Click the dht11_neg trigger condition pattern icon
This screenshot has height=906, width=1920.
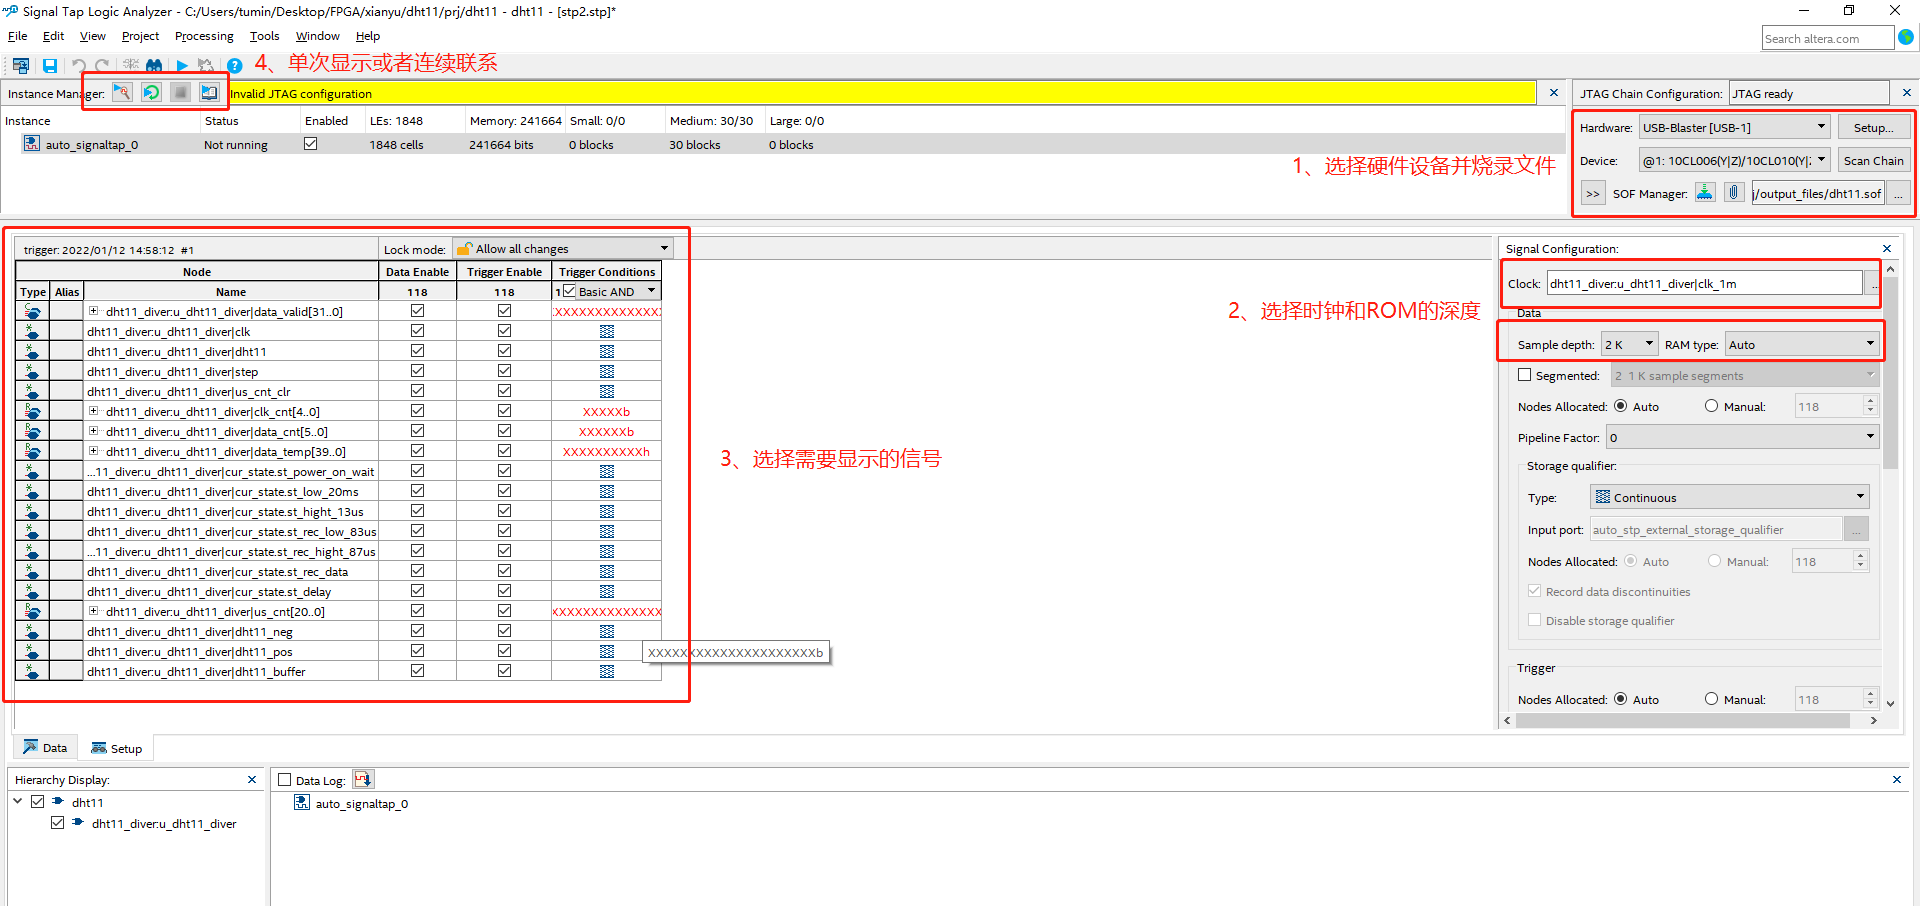[607, 631]
